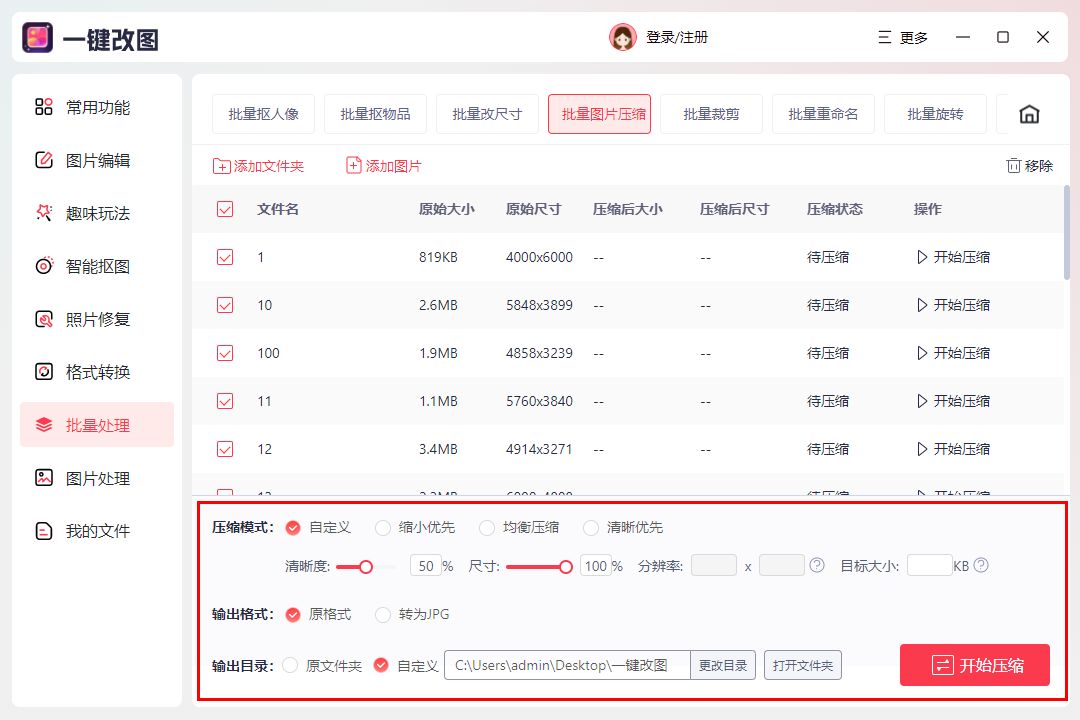Click the 清晰度 slider handle
The image size is (1080, 720).
[366, 567]
